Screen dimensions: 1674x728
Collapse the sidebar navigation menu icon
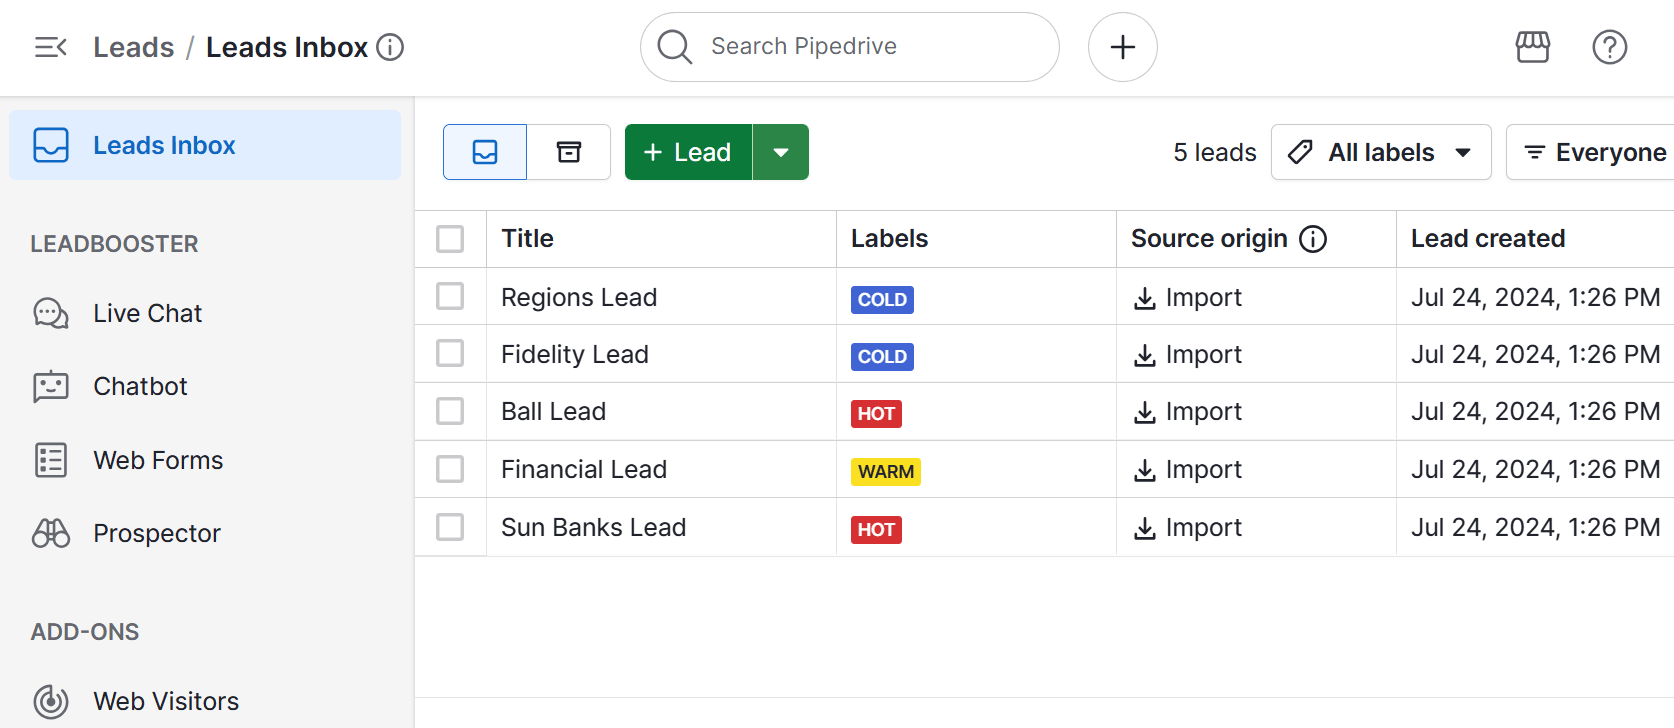[x=50, y=47]
